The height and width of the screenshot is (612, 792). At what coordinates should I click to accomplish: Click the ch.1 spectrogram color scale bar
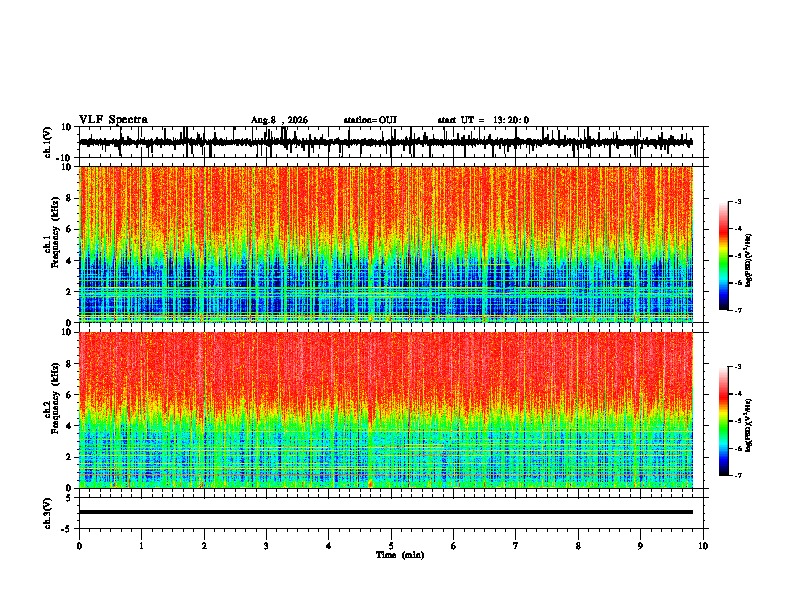724,256
